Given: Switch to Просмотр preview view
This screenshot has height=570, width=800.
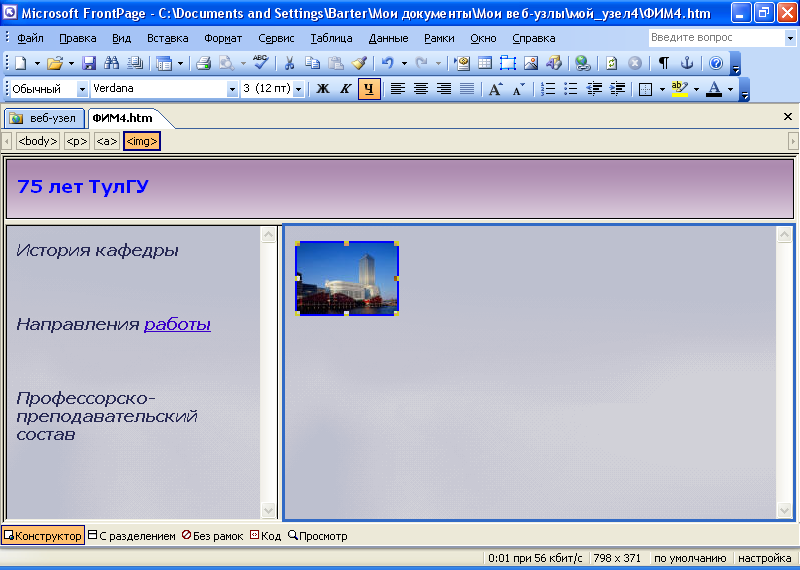Looking at the screenshot, I should [317, 536].
